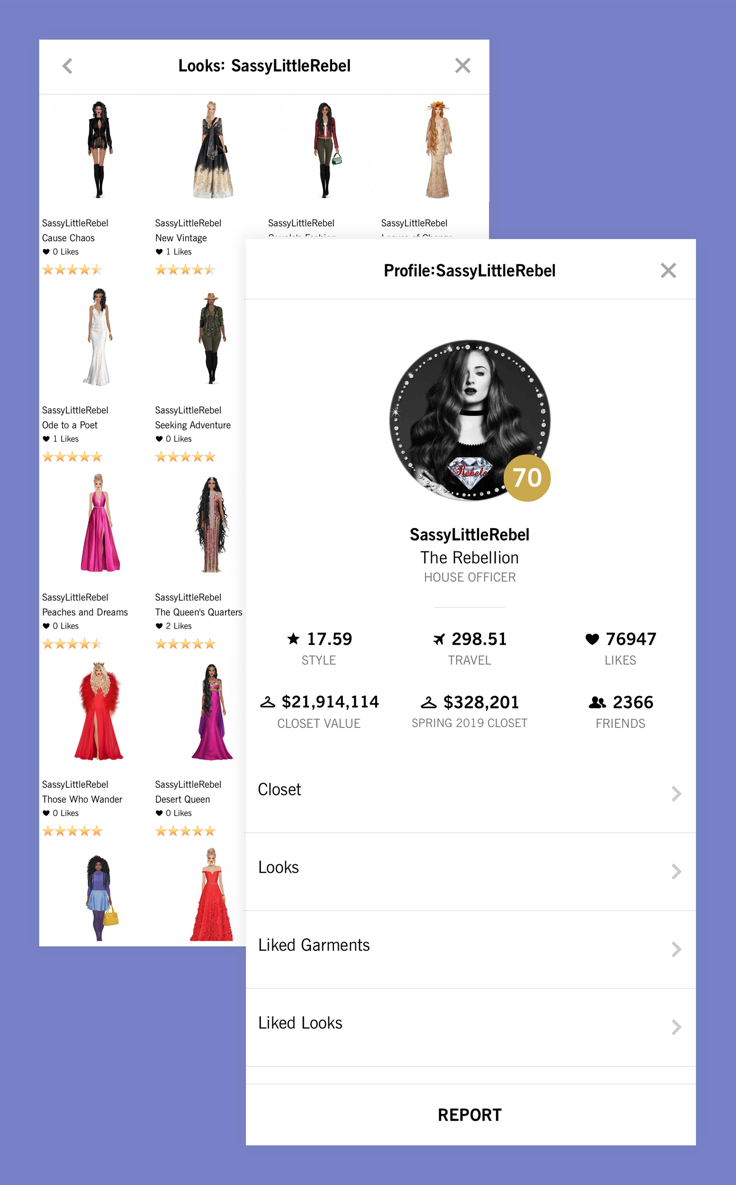Open the Cause Chaos look thumbnail
The image size is (736, 1185).
tap(98, 150)
